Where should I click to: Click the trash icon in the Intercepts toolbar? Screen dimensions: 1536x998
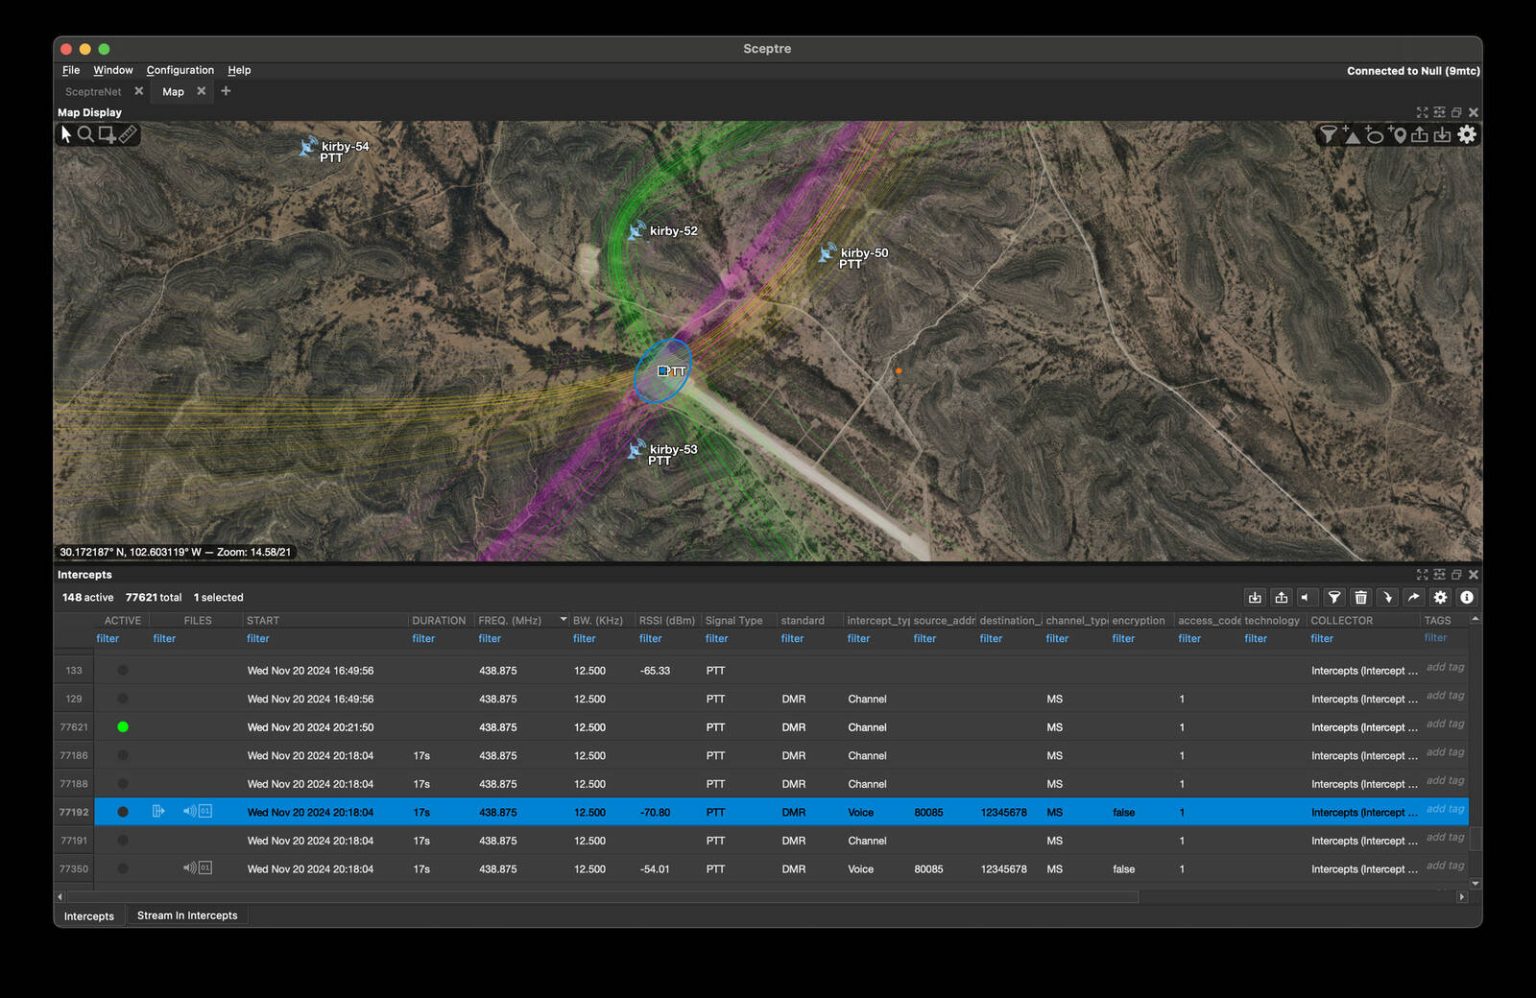1361,597
